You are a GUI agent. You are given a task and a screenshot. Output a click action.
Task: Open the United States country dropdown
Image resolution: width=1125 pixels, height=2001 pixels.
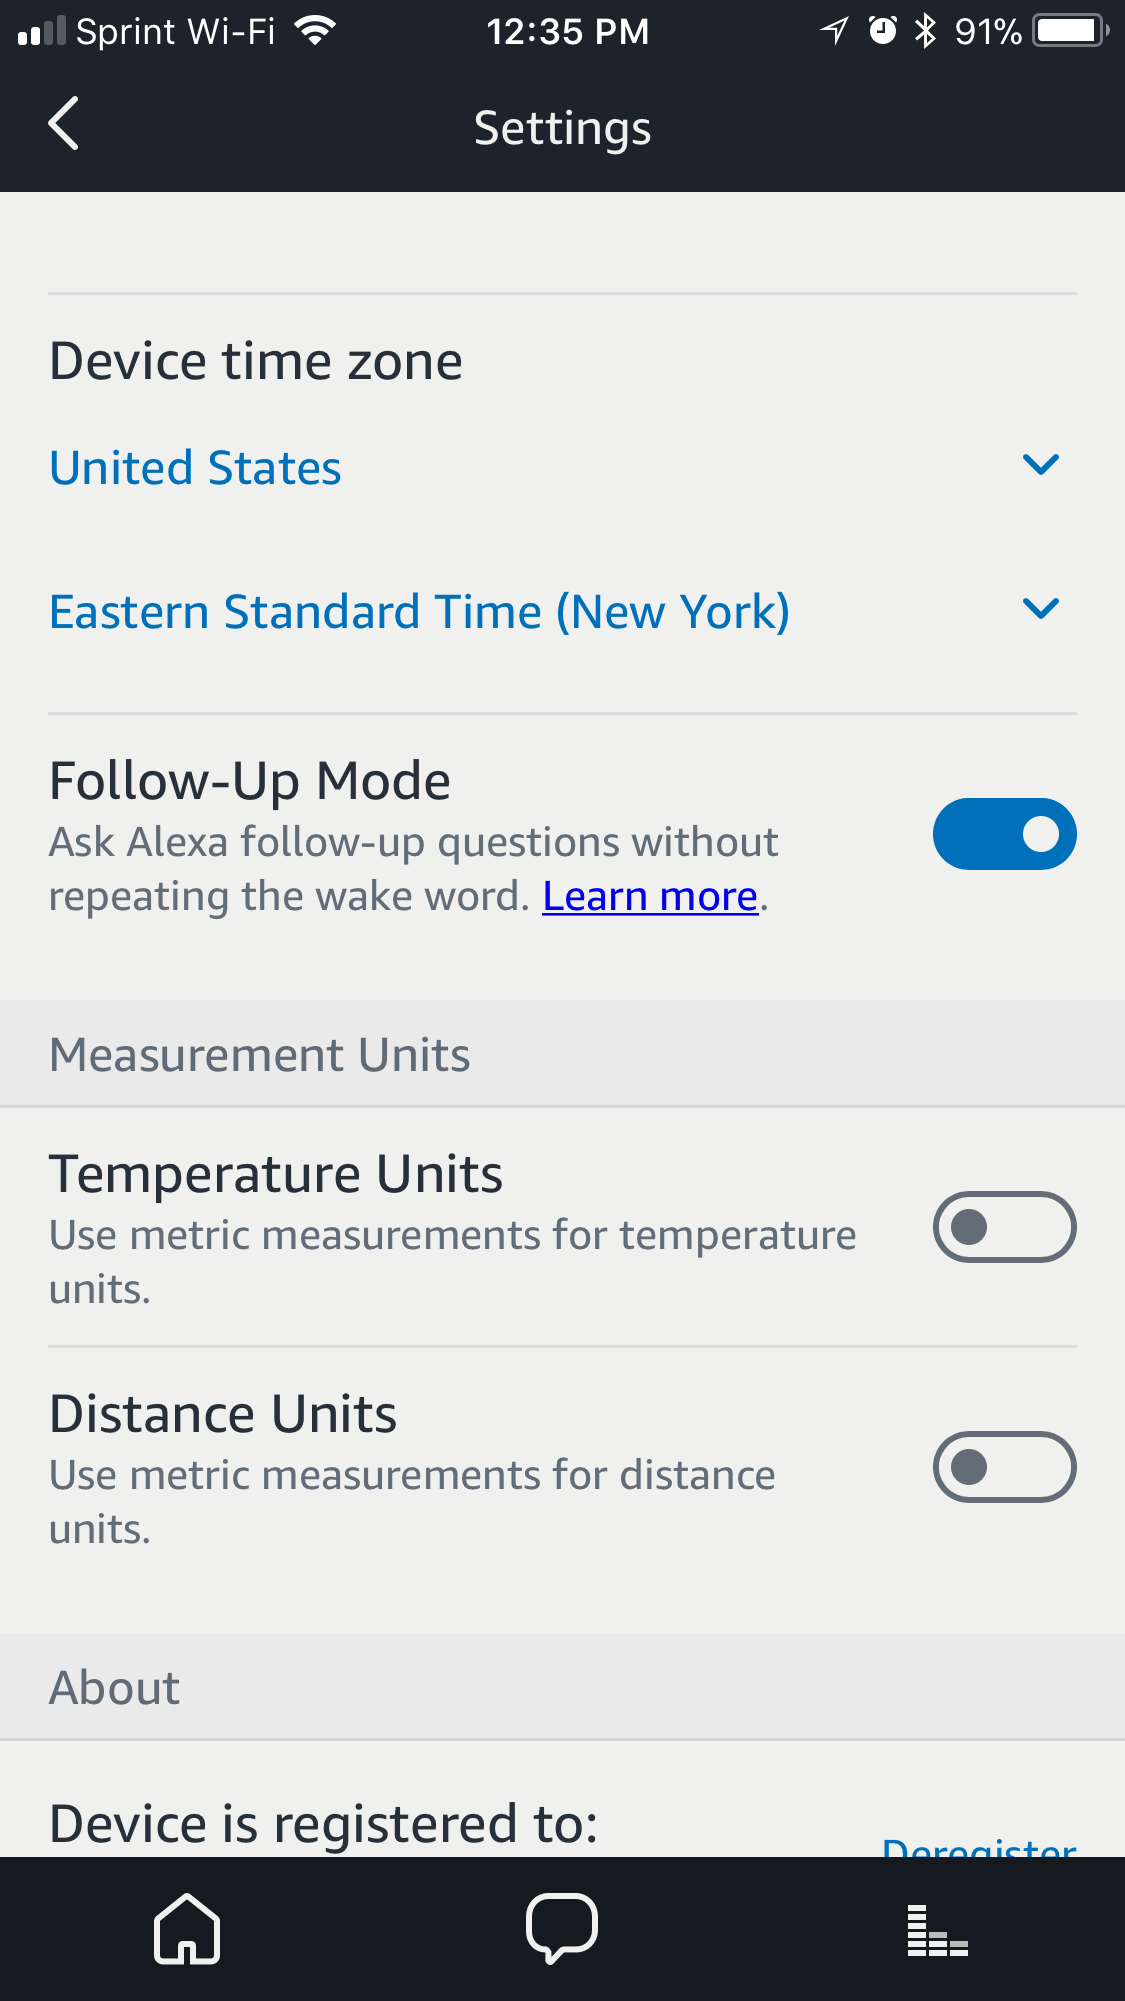[196, 468]
